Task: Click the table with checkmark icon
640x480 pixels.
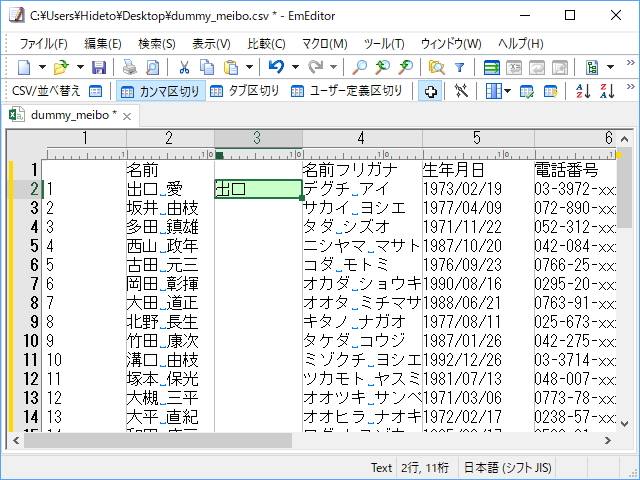Action: [x=527, y=91]
